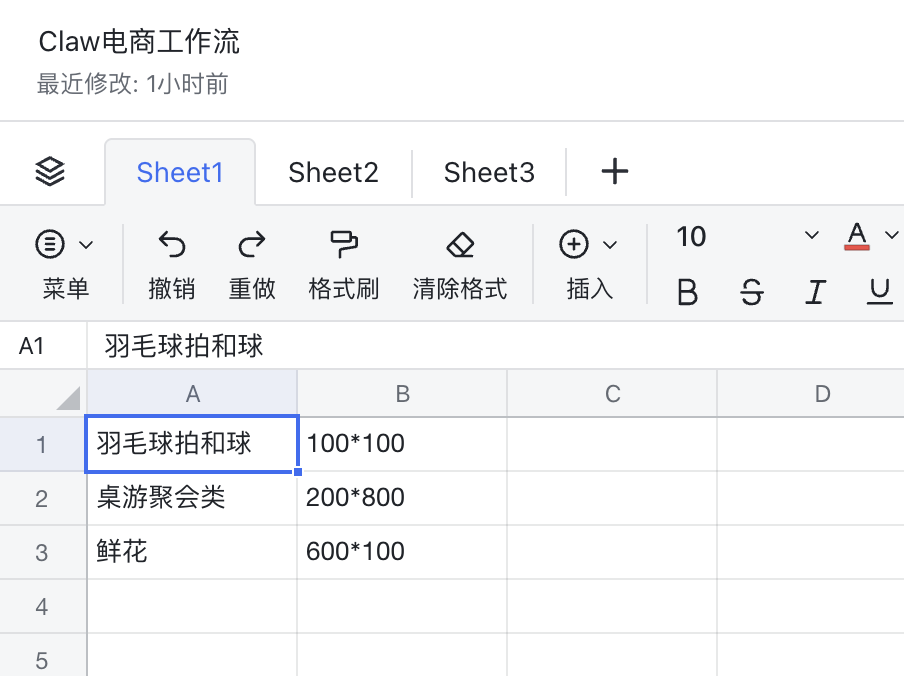Open the sheet layers list icon
904x676 pixels.
point(50,172)
